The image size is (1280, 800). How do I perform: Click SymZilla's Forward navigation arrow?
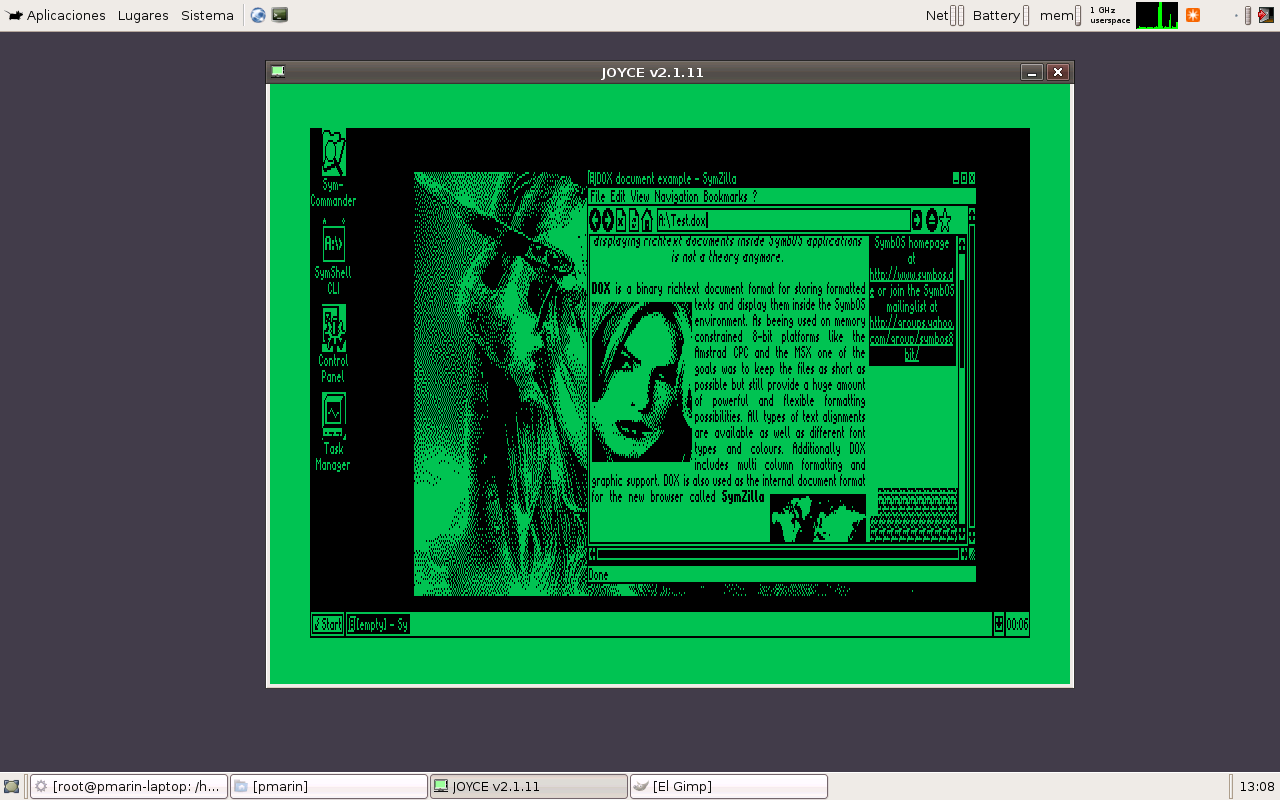(x=608, y=221)
